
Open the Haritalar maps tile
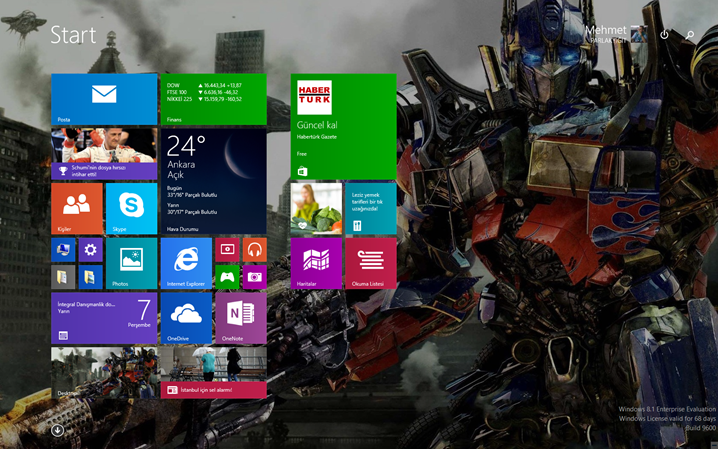316,264
